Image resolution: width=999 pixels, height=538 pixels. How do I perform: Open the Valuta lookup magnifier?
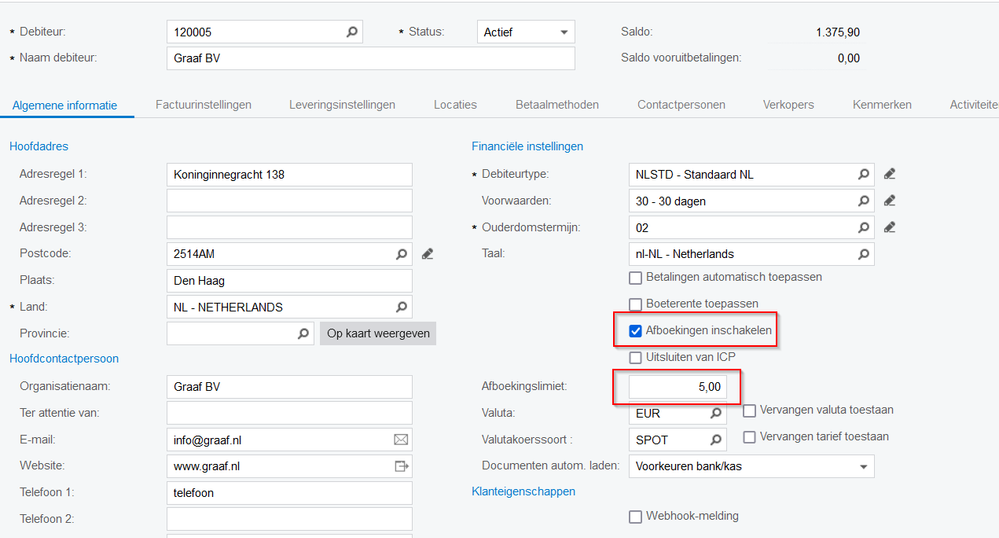pyautogui.click(x=715, y=413)
